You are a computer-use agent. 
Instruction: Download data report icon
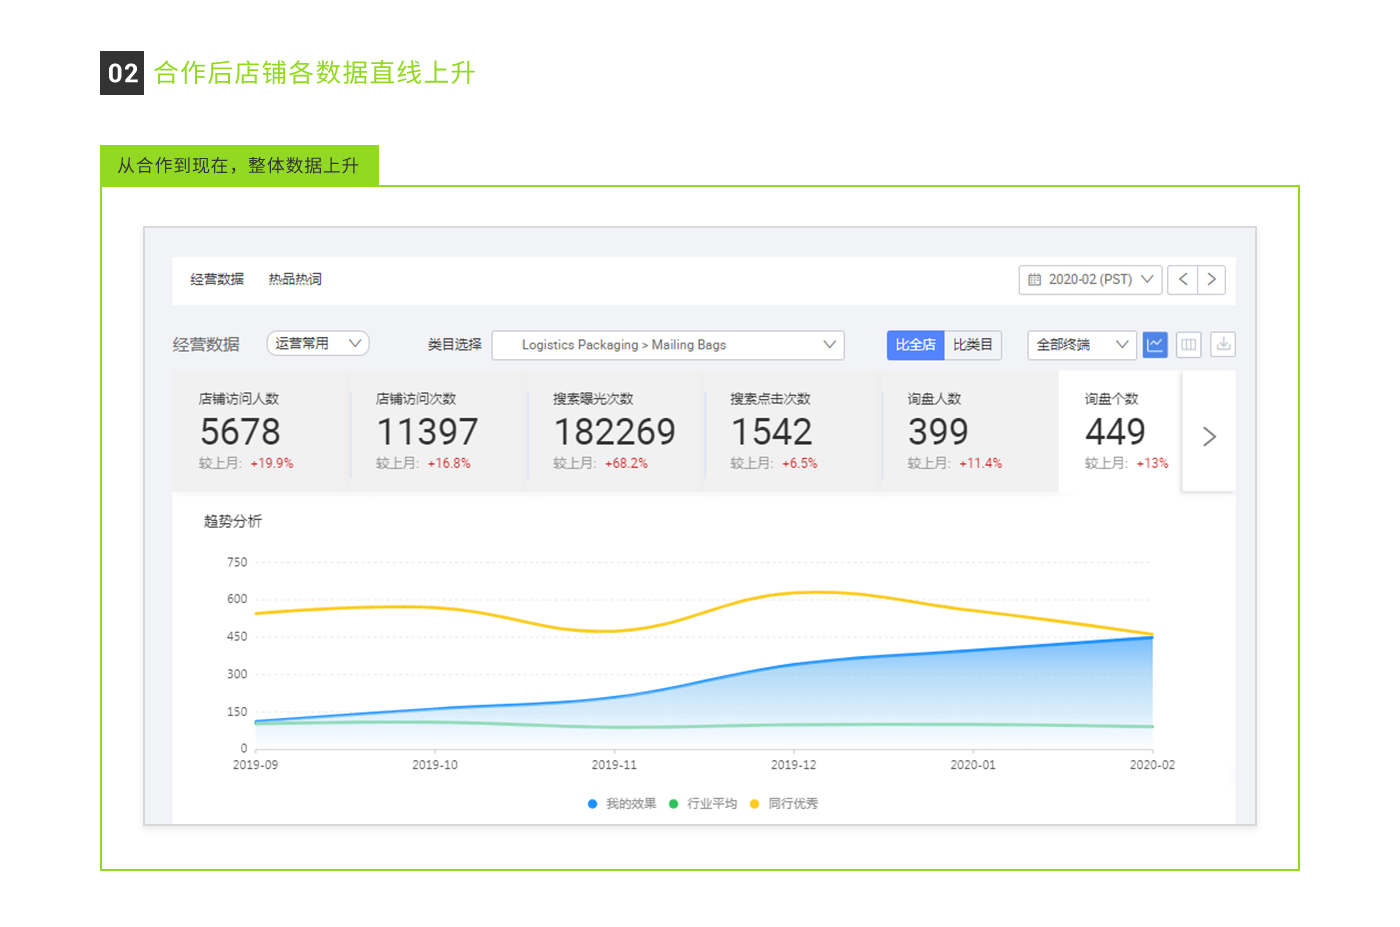click(x=1223, y=345)
